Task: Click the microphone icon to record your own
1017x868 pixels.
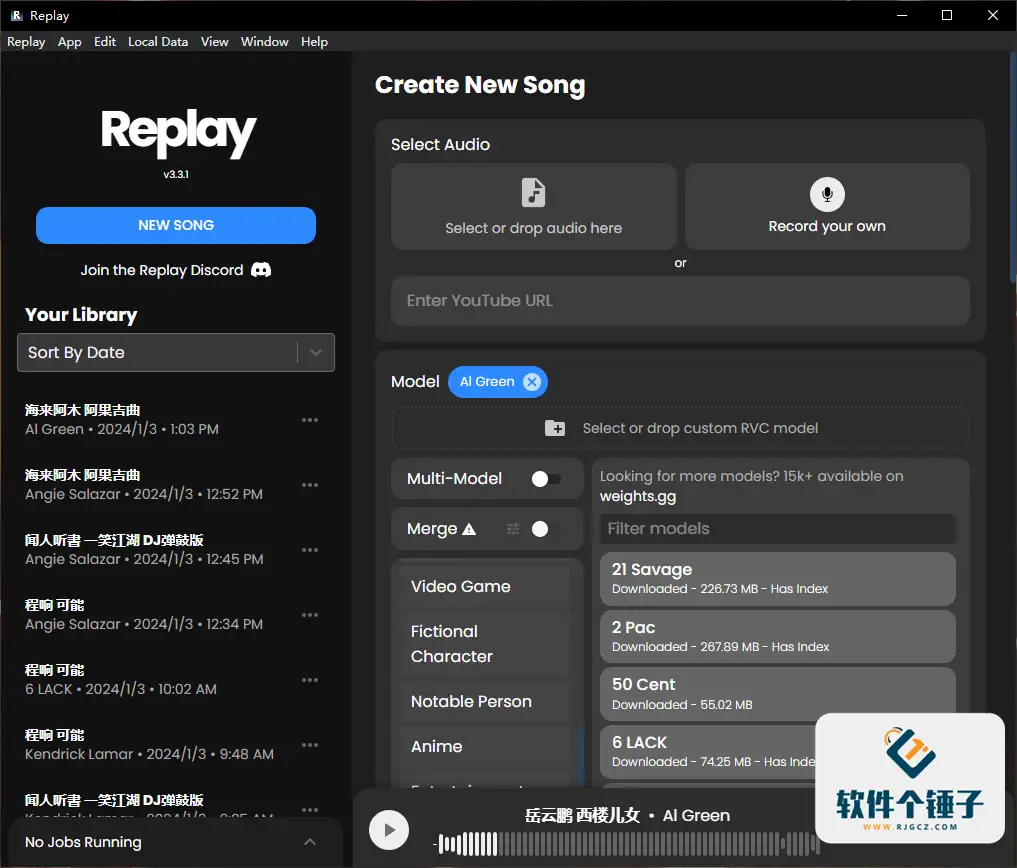Action: pyautogui.click(x=827, y=194)
